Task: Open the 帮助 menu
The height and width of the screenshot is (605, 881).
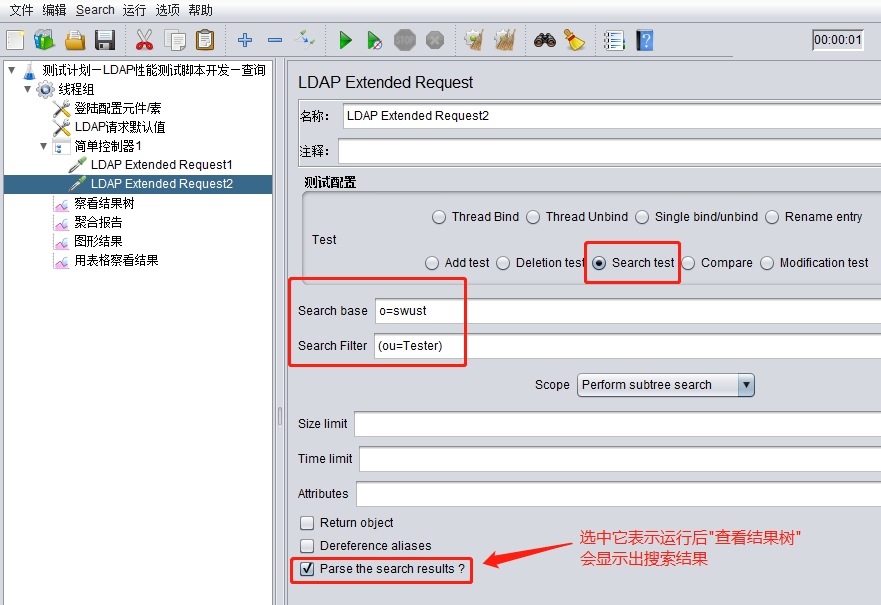Action: pyautogui.click(x=201, y=10)
